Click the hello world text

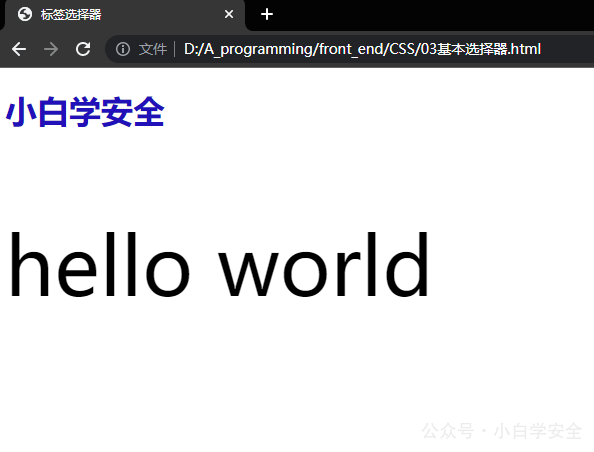[x=219, y=264]
